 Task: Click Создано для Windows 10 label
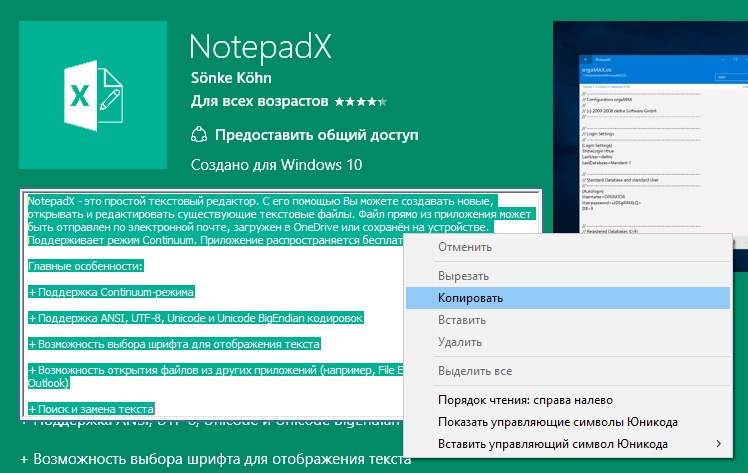(276, 165)
